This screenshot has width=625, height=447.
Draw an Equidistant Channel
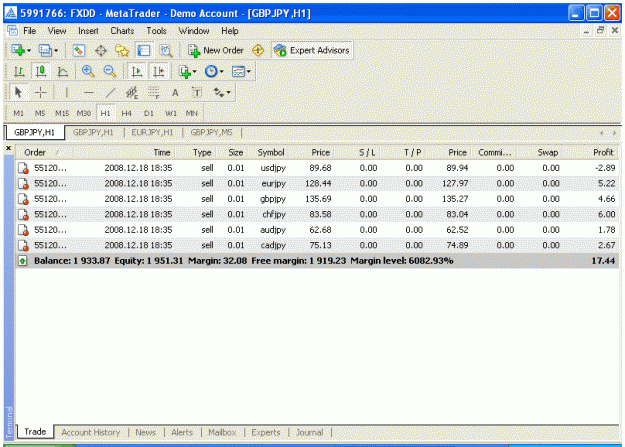coord(132,93)
